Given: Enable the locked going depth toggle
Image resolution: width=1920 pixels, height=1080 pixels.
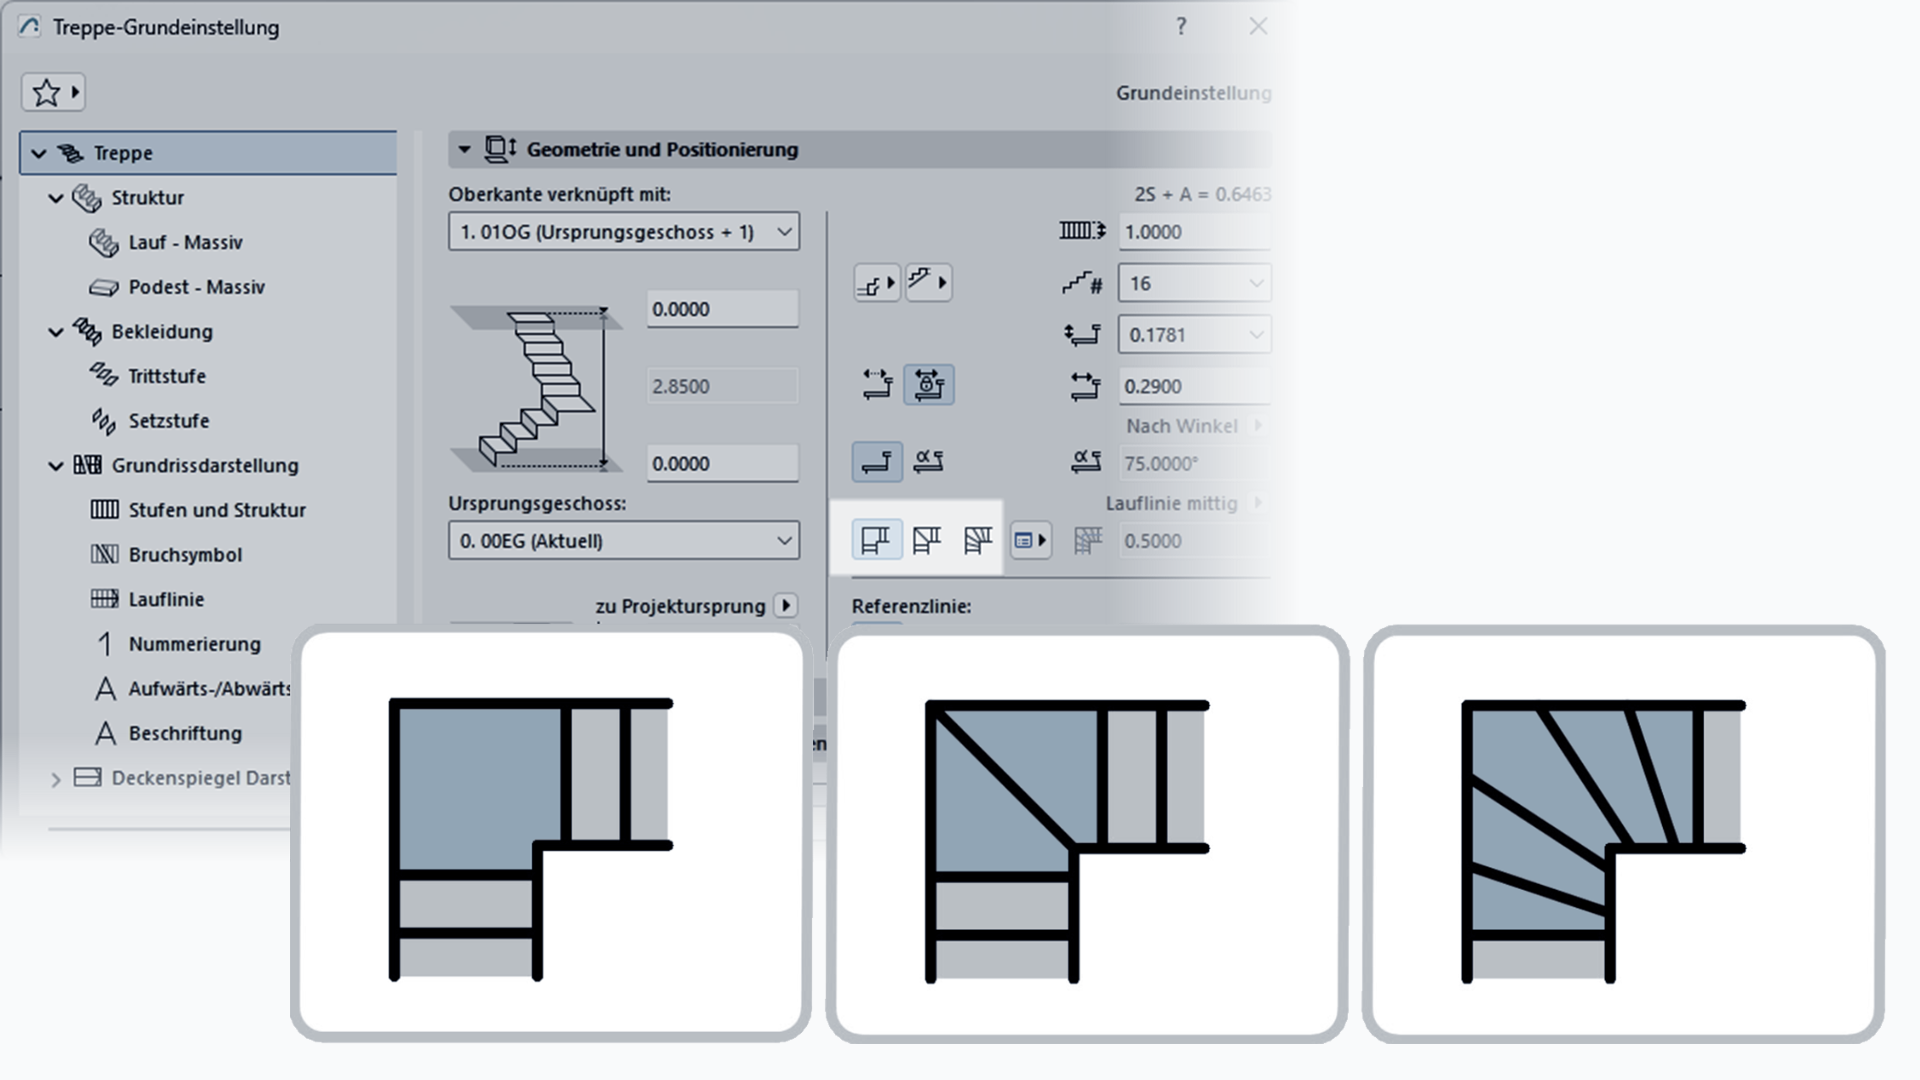Looking at the screenshot, I should [x=928, y=385].
